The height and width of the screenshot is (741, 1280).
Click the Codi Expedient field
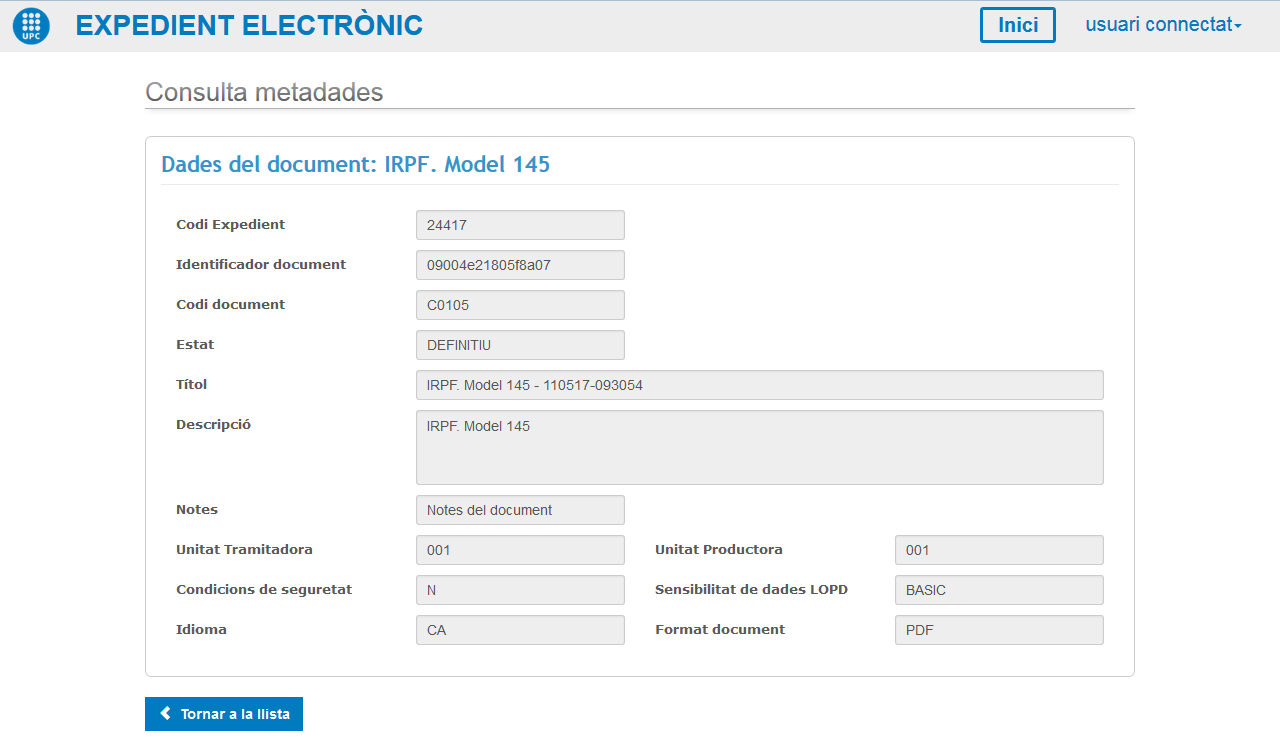(x=520, y=225)
